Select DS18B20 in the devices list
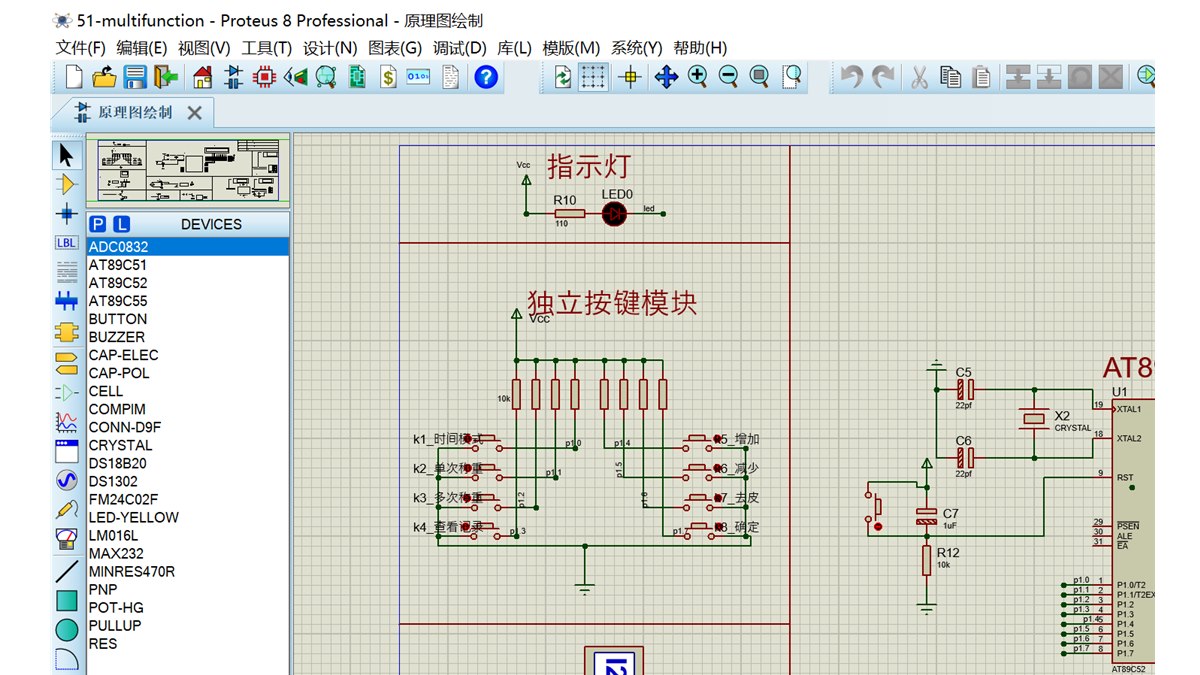Screen dimensions: 1200x675 188,463
